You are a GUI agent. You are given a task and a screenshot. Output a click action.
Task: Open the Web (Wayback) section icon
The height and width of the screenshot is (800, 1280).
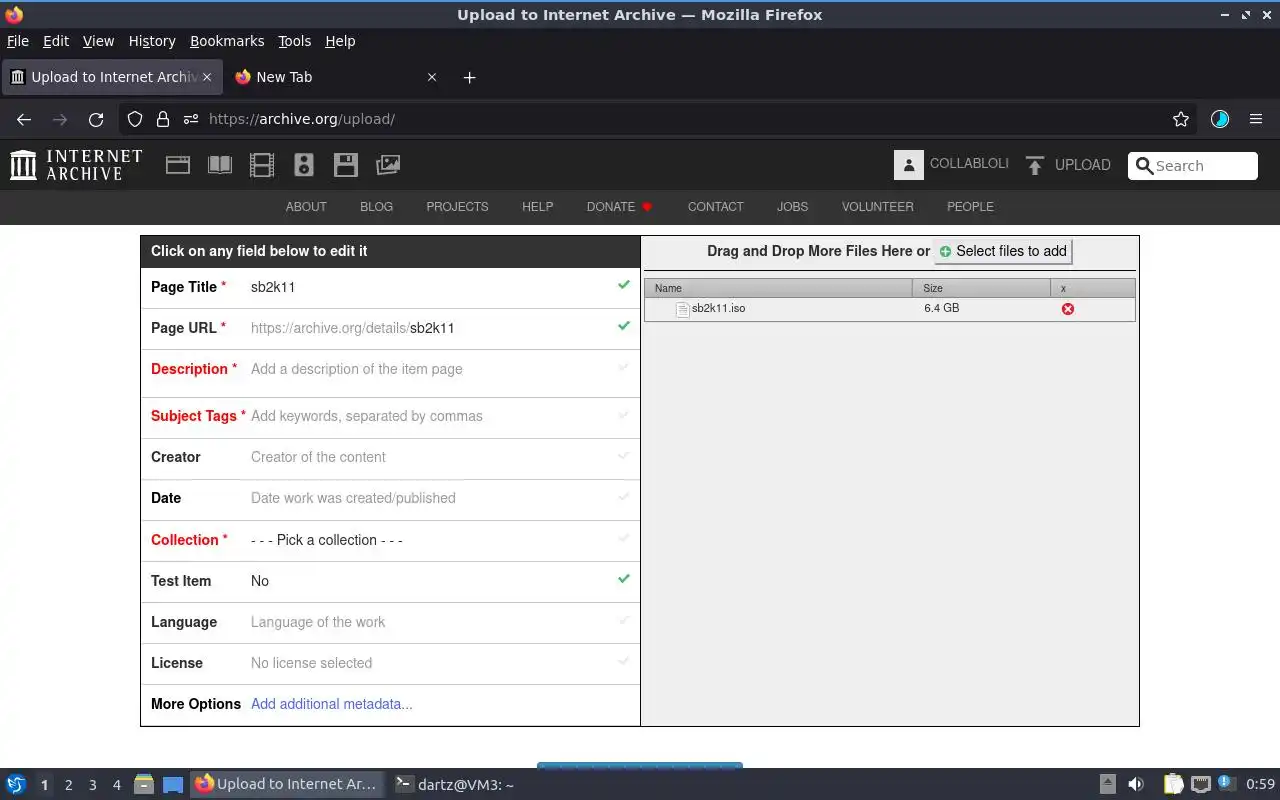click(178, 165)
